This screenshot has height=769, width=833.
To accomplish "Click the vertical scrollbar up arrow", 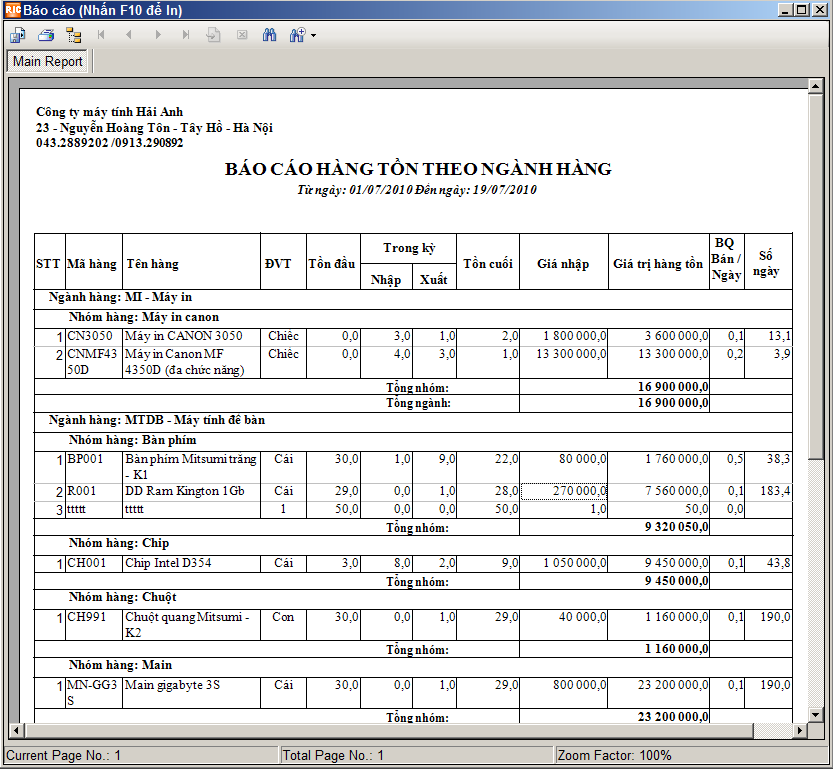I will [x=815, y=86].
